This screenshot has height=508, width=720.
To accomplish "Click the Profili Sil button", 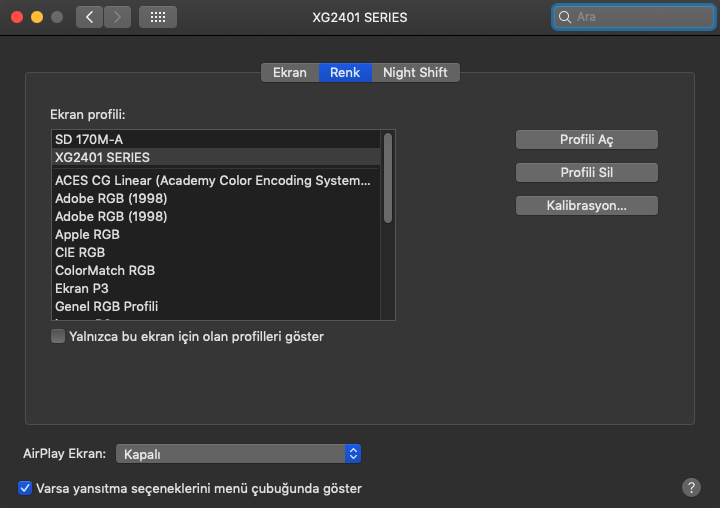I will [x=586, y=172].
